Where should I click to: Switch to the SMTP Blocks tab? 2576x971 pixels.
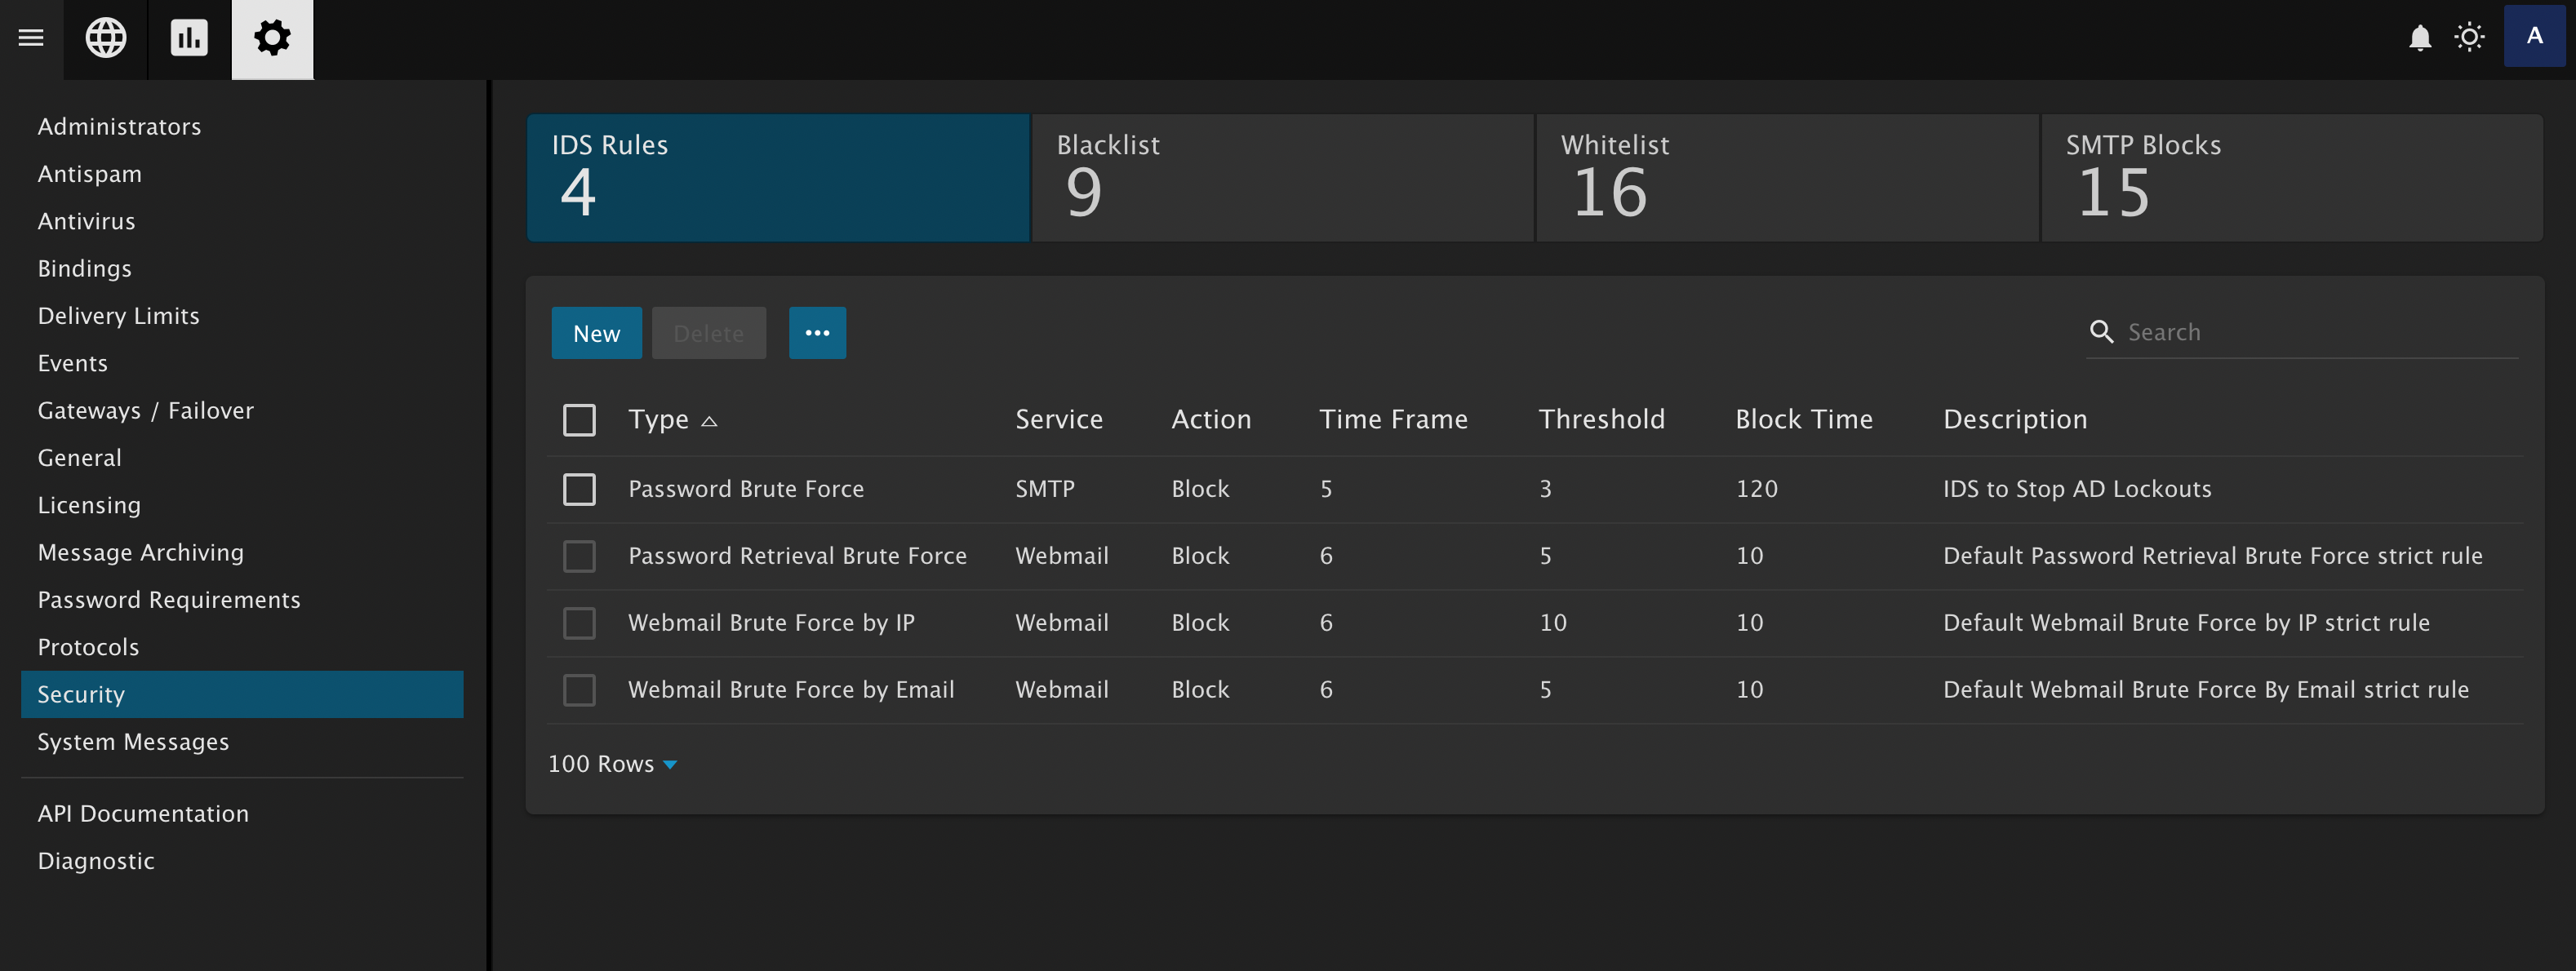click(x=2291, y=177)
